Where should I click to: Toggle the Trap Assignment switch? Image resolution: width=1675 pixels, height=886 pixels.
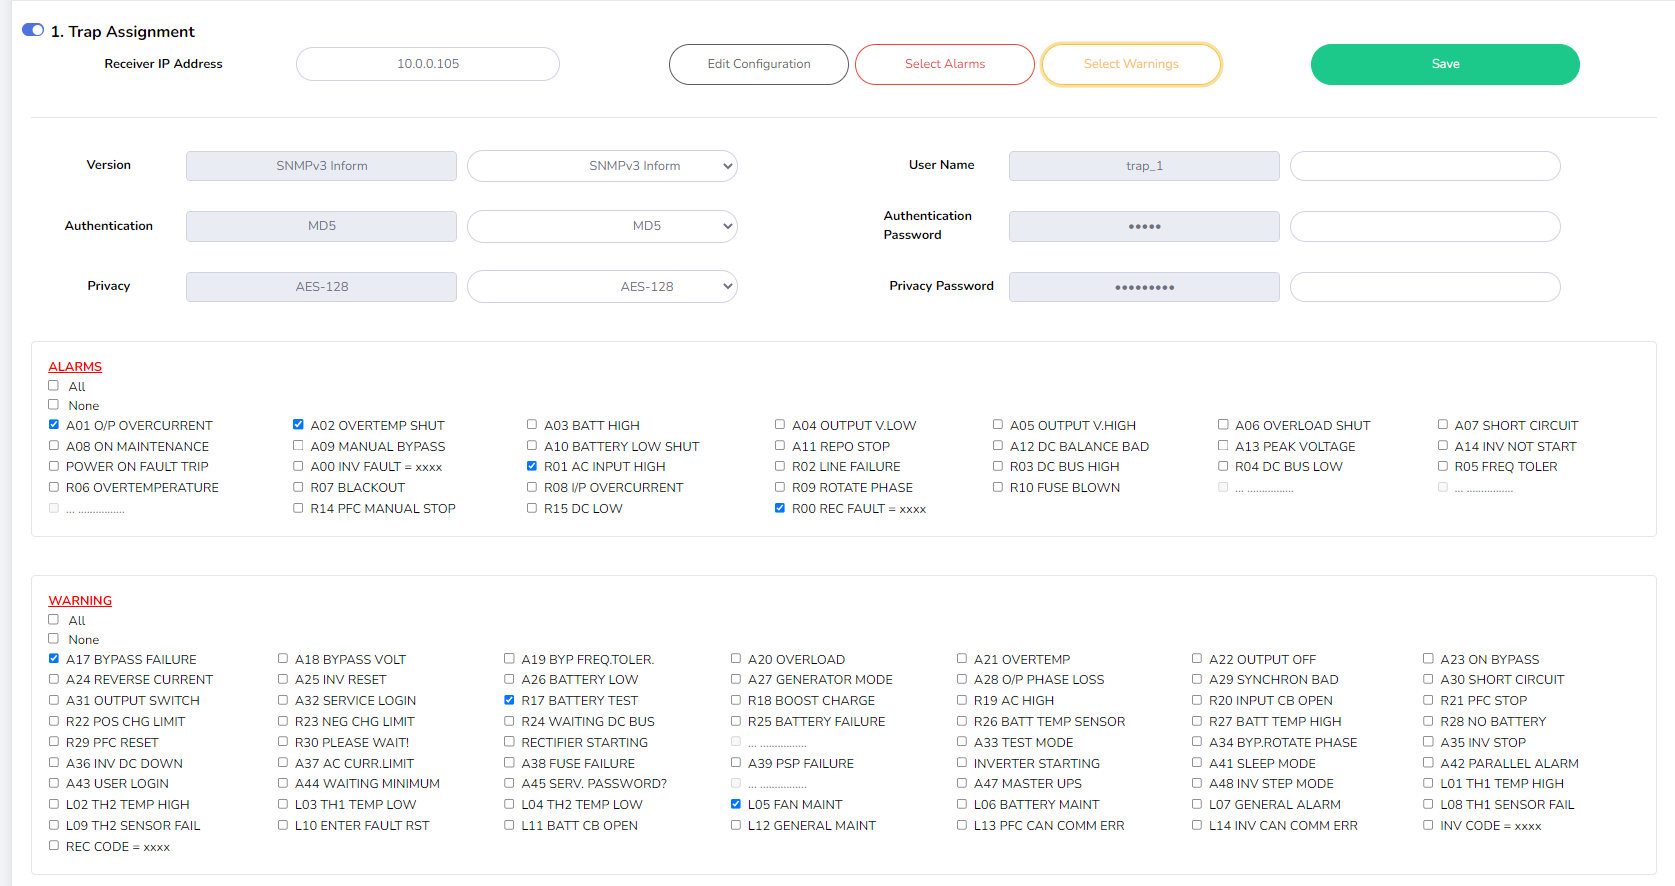(x=33, y=30)
